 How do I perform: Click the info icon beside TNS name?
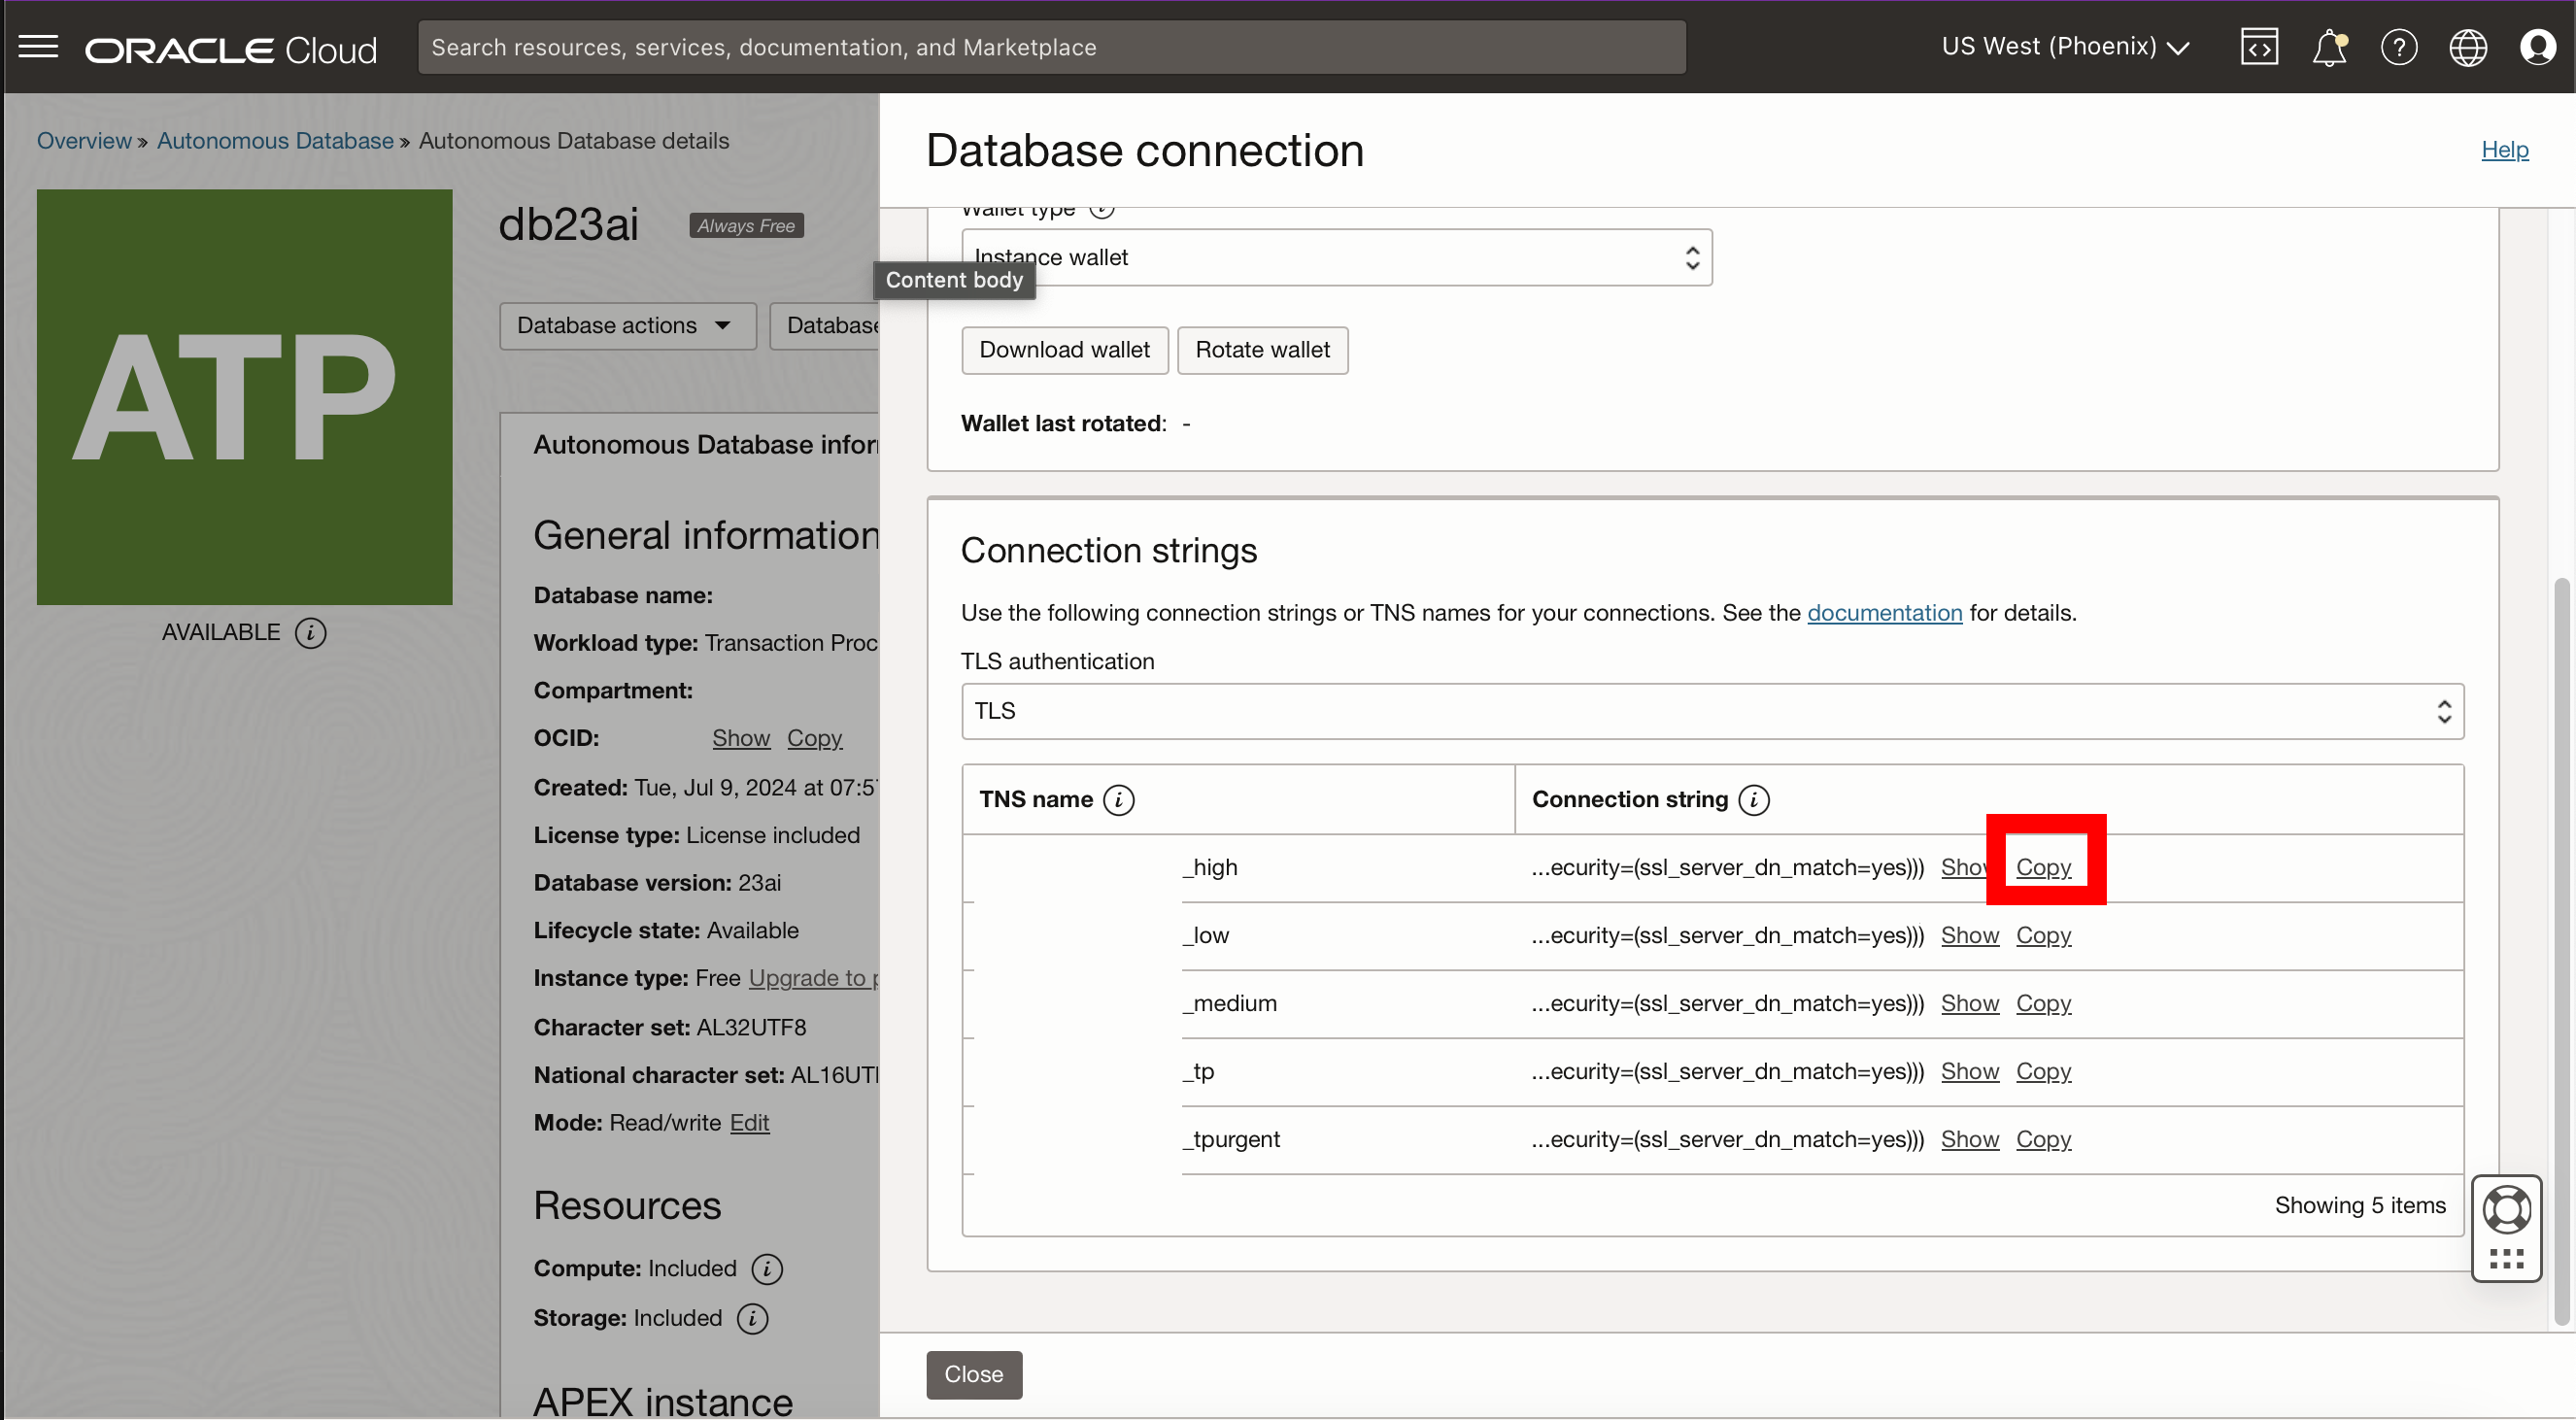pos(1119,800)
